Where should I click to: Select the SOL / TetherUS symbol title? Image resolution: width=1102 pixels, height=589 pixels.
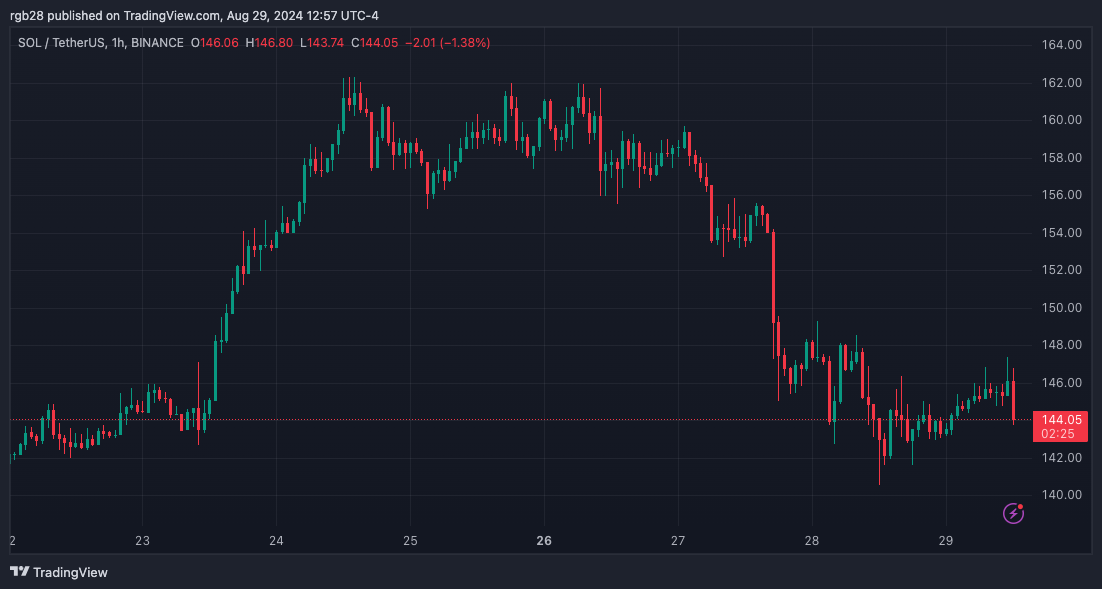61,43
